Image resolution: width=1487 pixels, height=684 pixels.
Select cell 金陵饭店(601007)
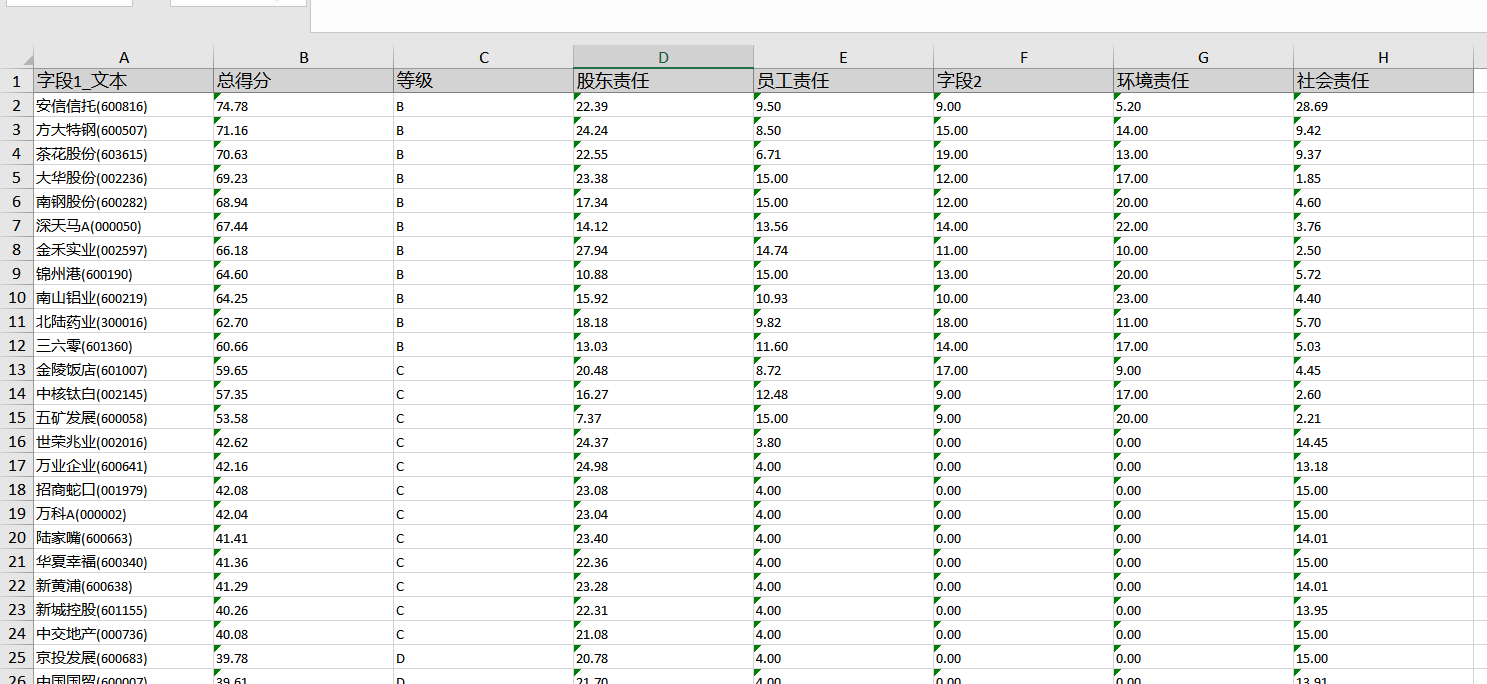[124, 369]
